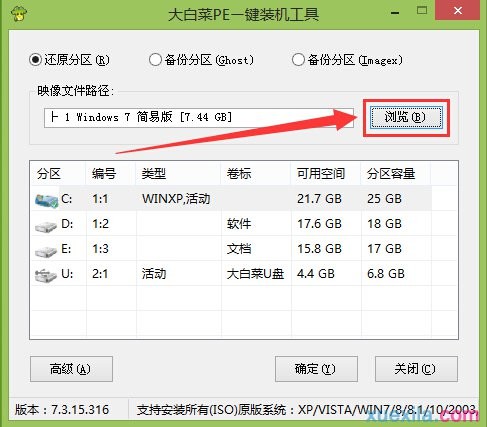The height and width of the screenshot is (427, 487).
Task: Click the '18 GB' capacity cell
Action: pos(384,224)
